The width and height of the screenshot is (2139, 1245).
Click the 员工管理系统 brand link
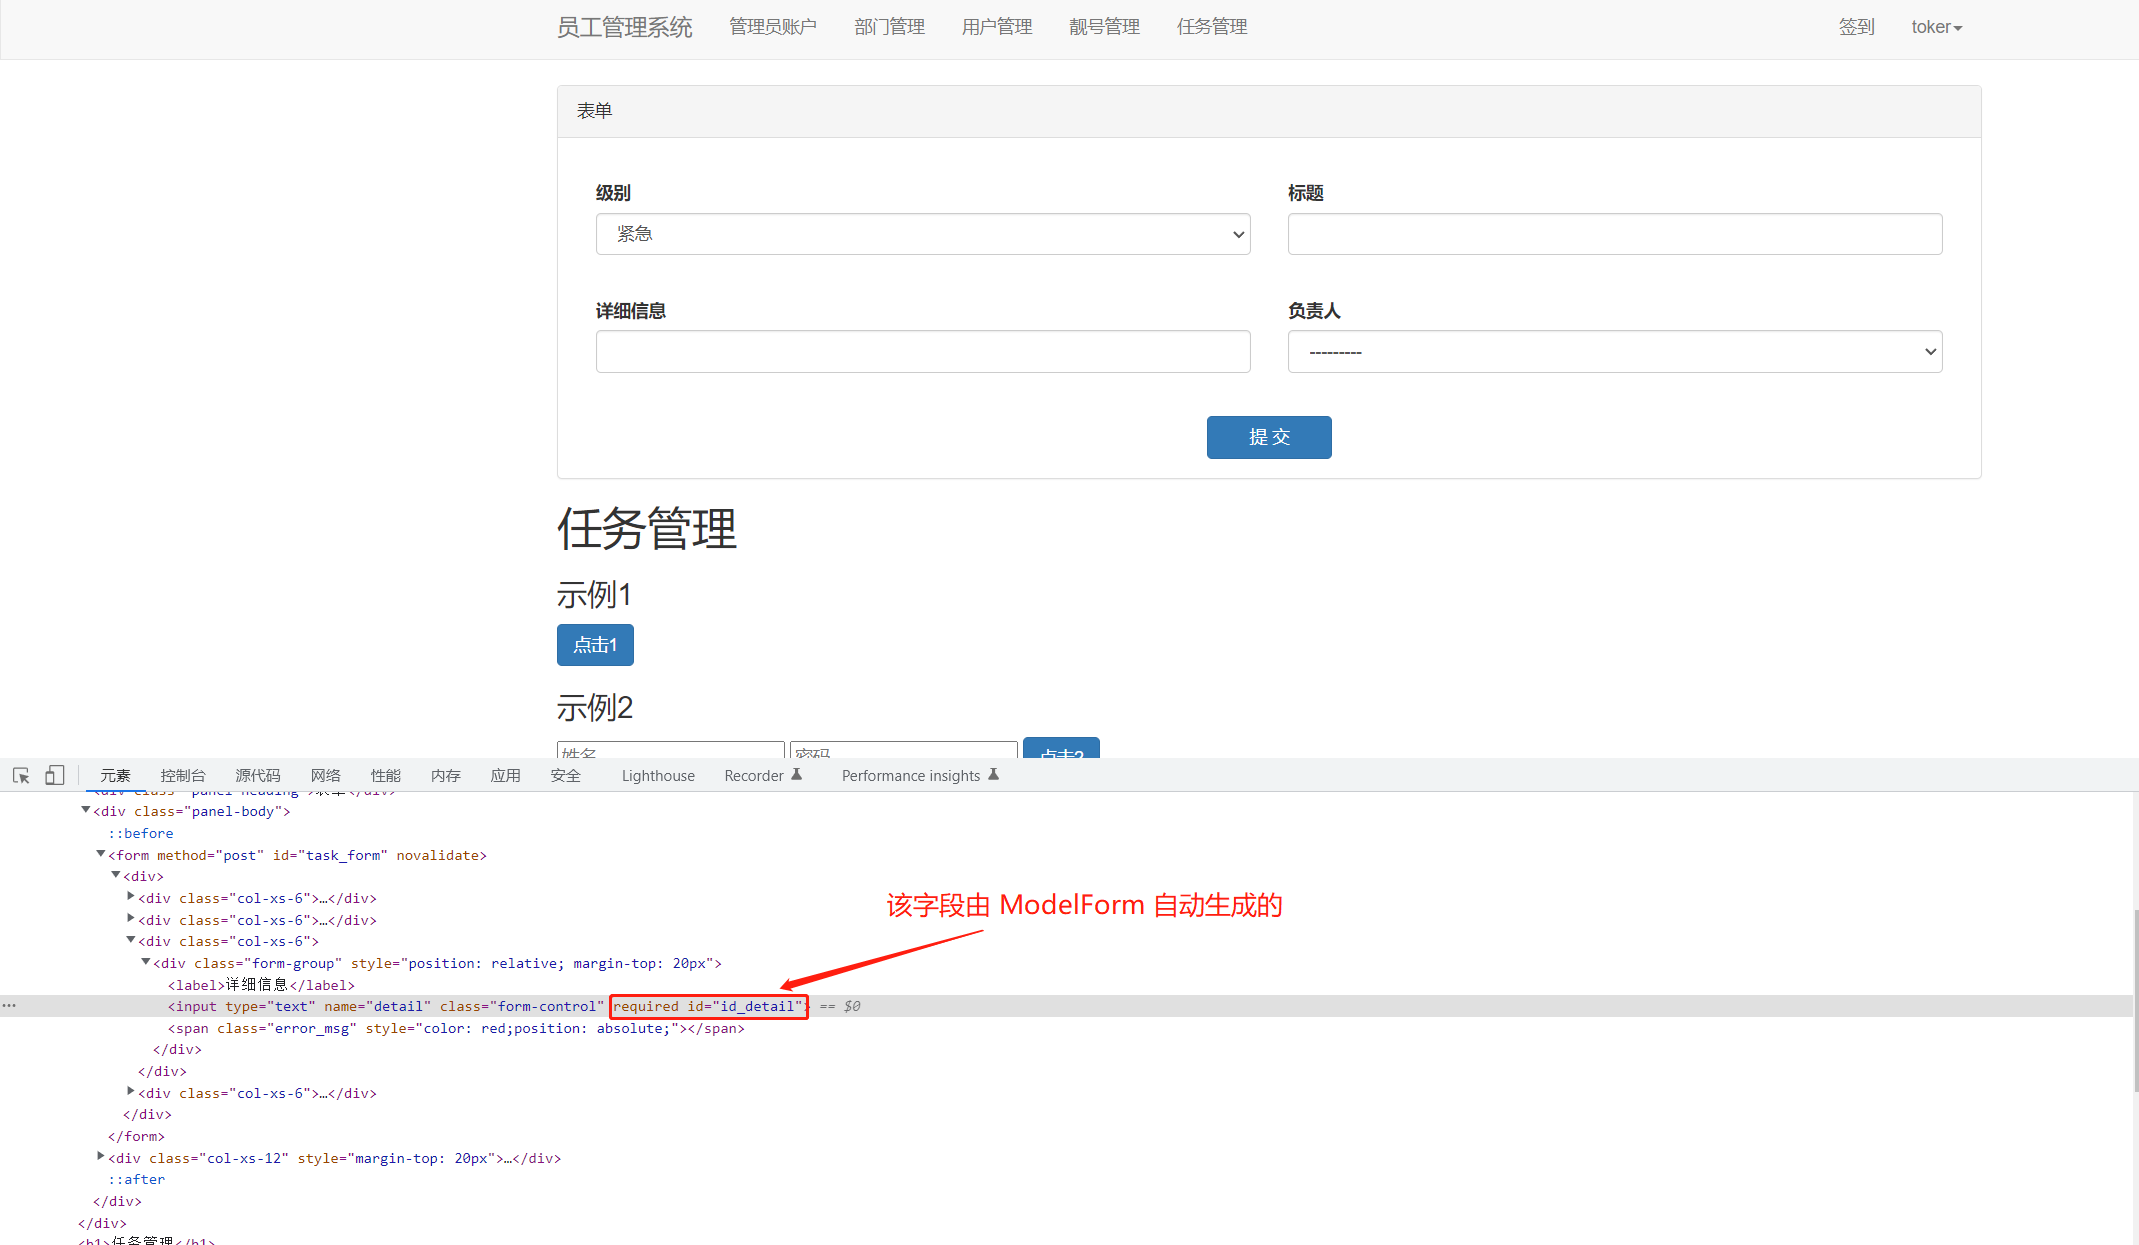(625, 27)
